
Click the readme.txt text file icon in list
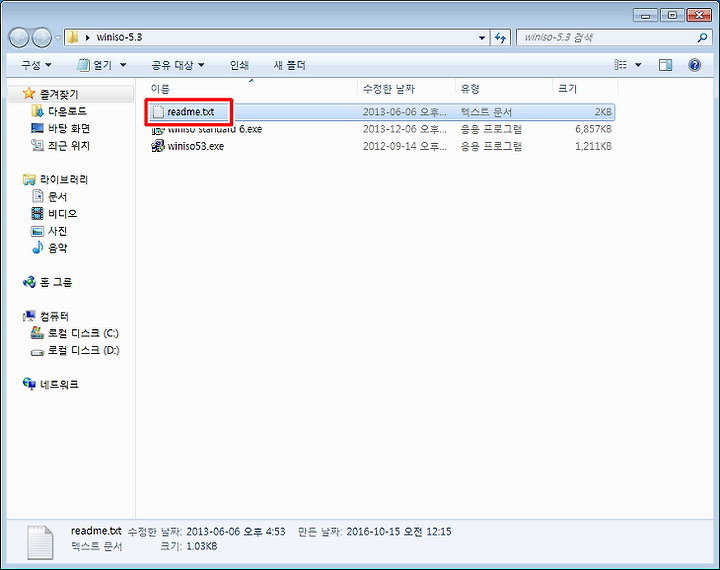pyautogui.click(x=158, y=112)
